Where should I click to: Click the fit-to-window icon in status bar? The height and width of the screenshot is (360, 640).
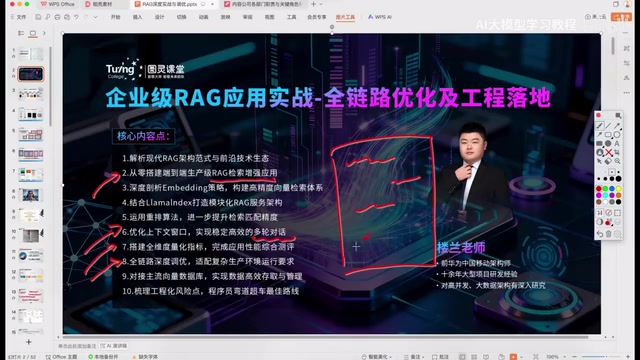[x=536, y=356]
